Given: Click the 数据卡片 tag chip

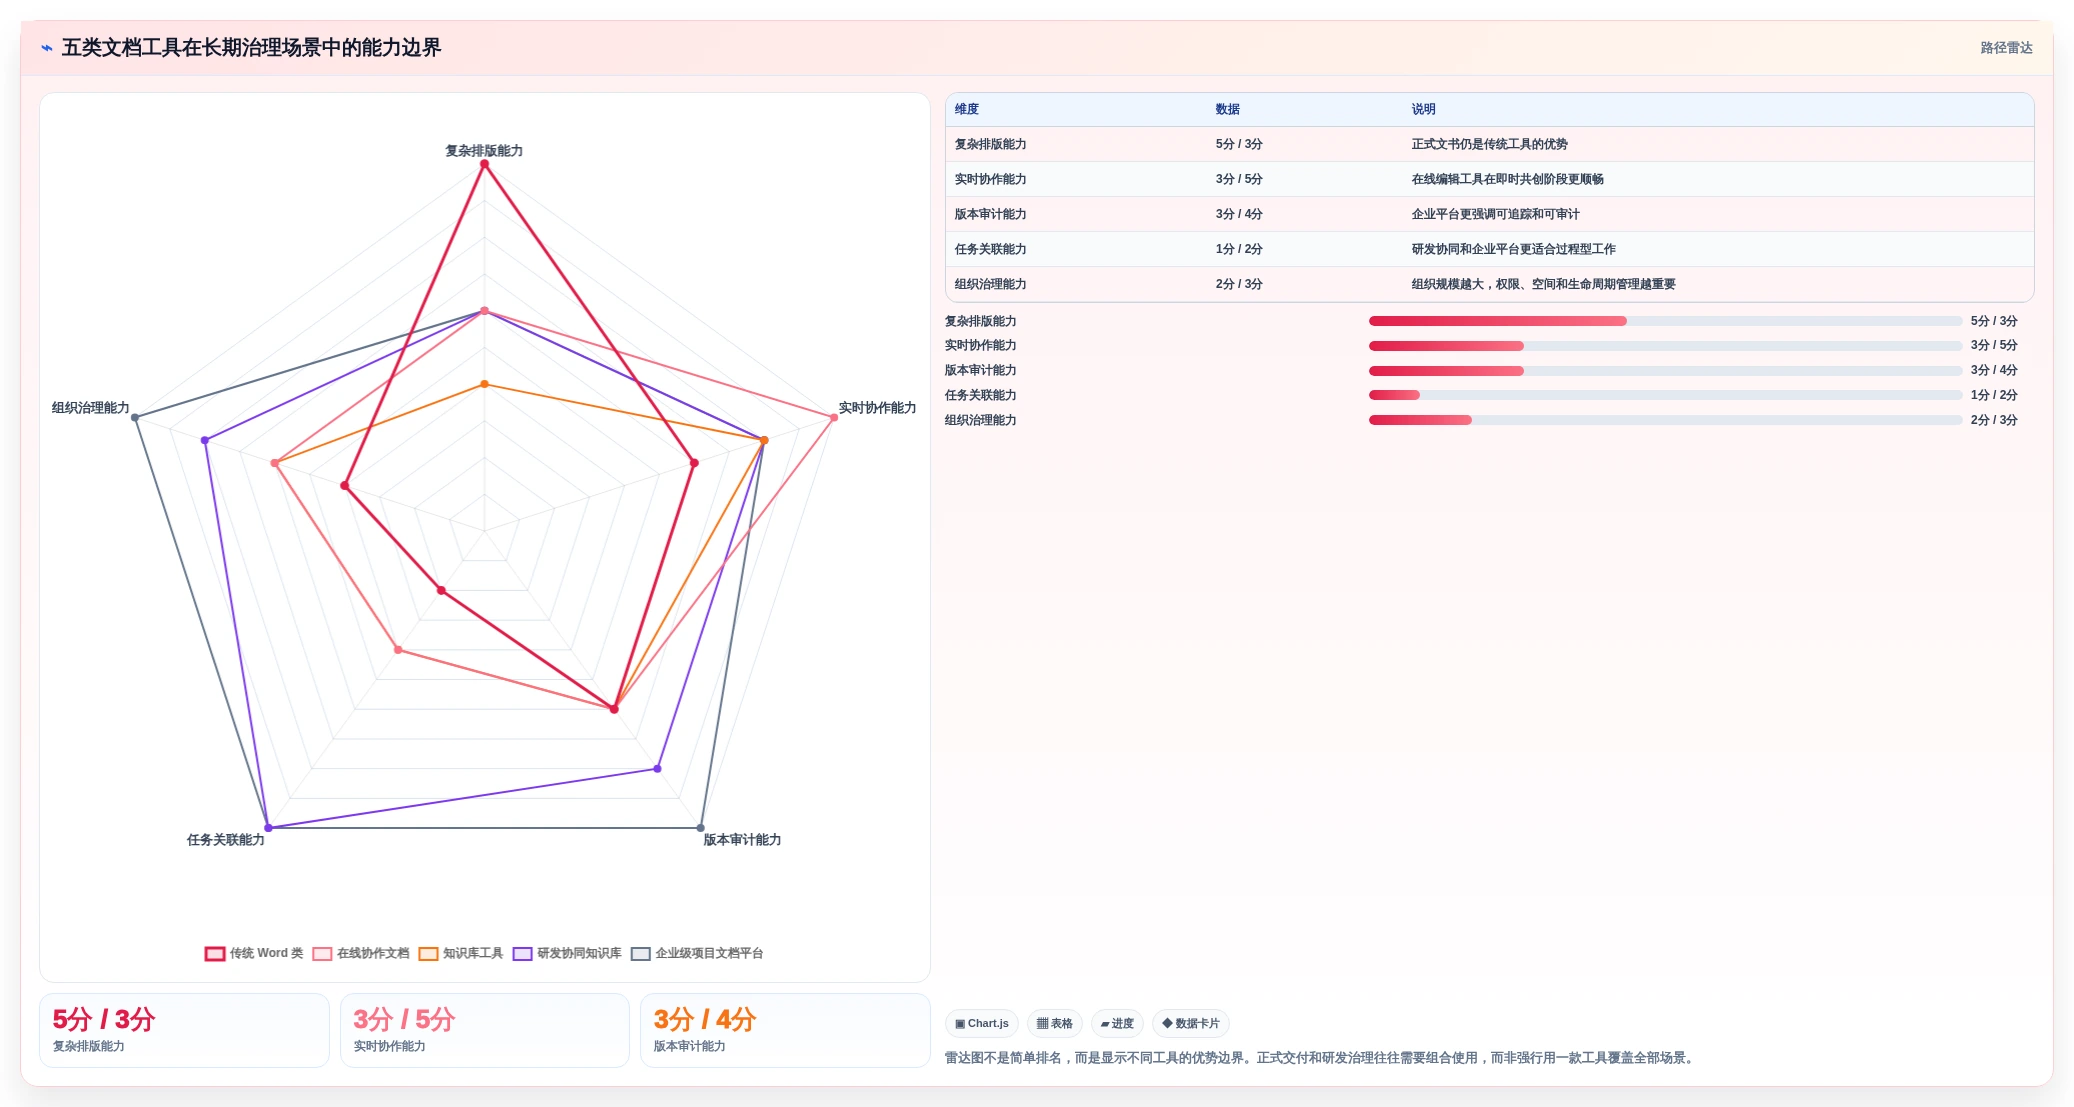Looking at the screenshot, I should tap(1191, 1023).
